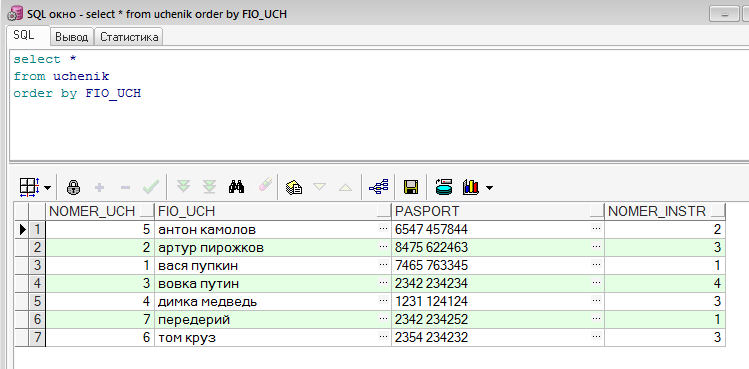The image size is (749, 369).
Task: Click the next record down-triangle icon
Action: click(319, 187)
